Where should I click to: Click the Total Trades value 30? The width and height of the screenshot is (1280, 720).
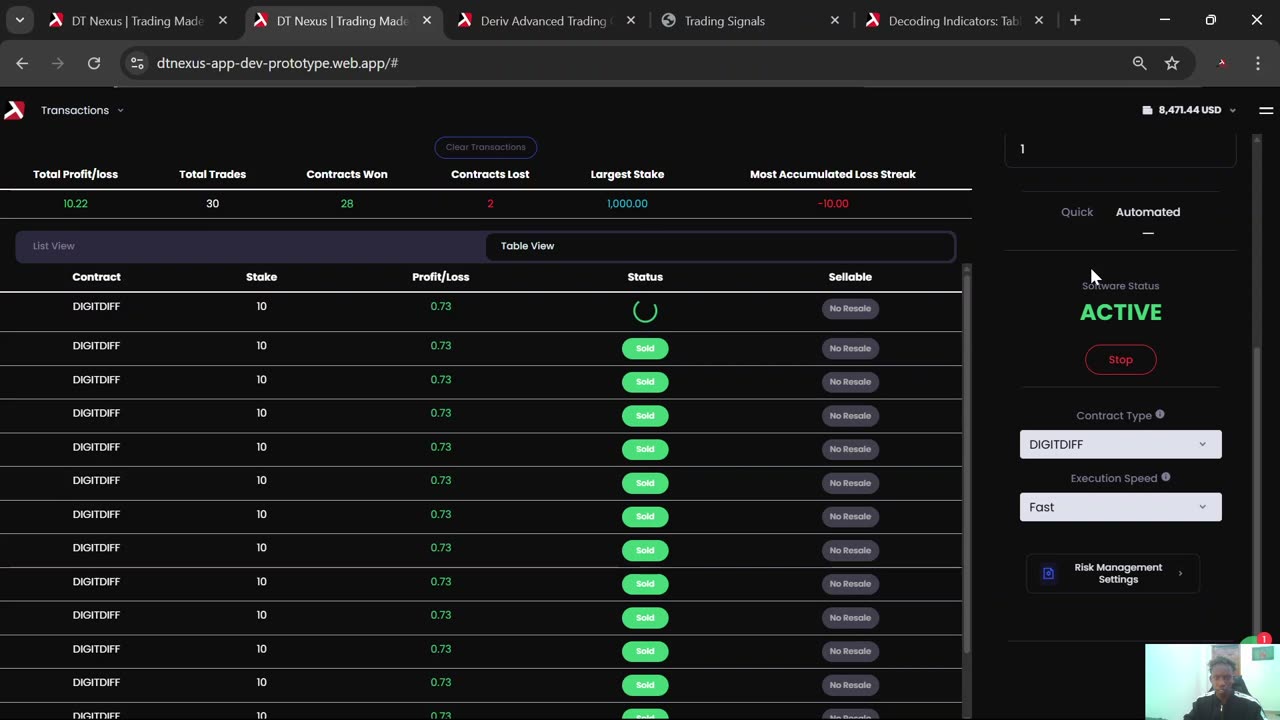(x=212, y=203)
